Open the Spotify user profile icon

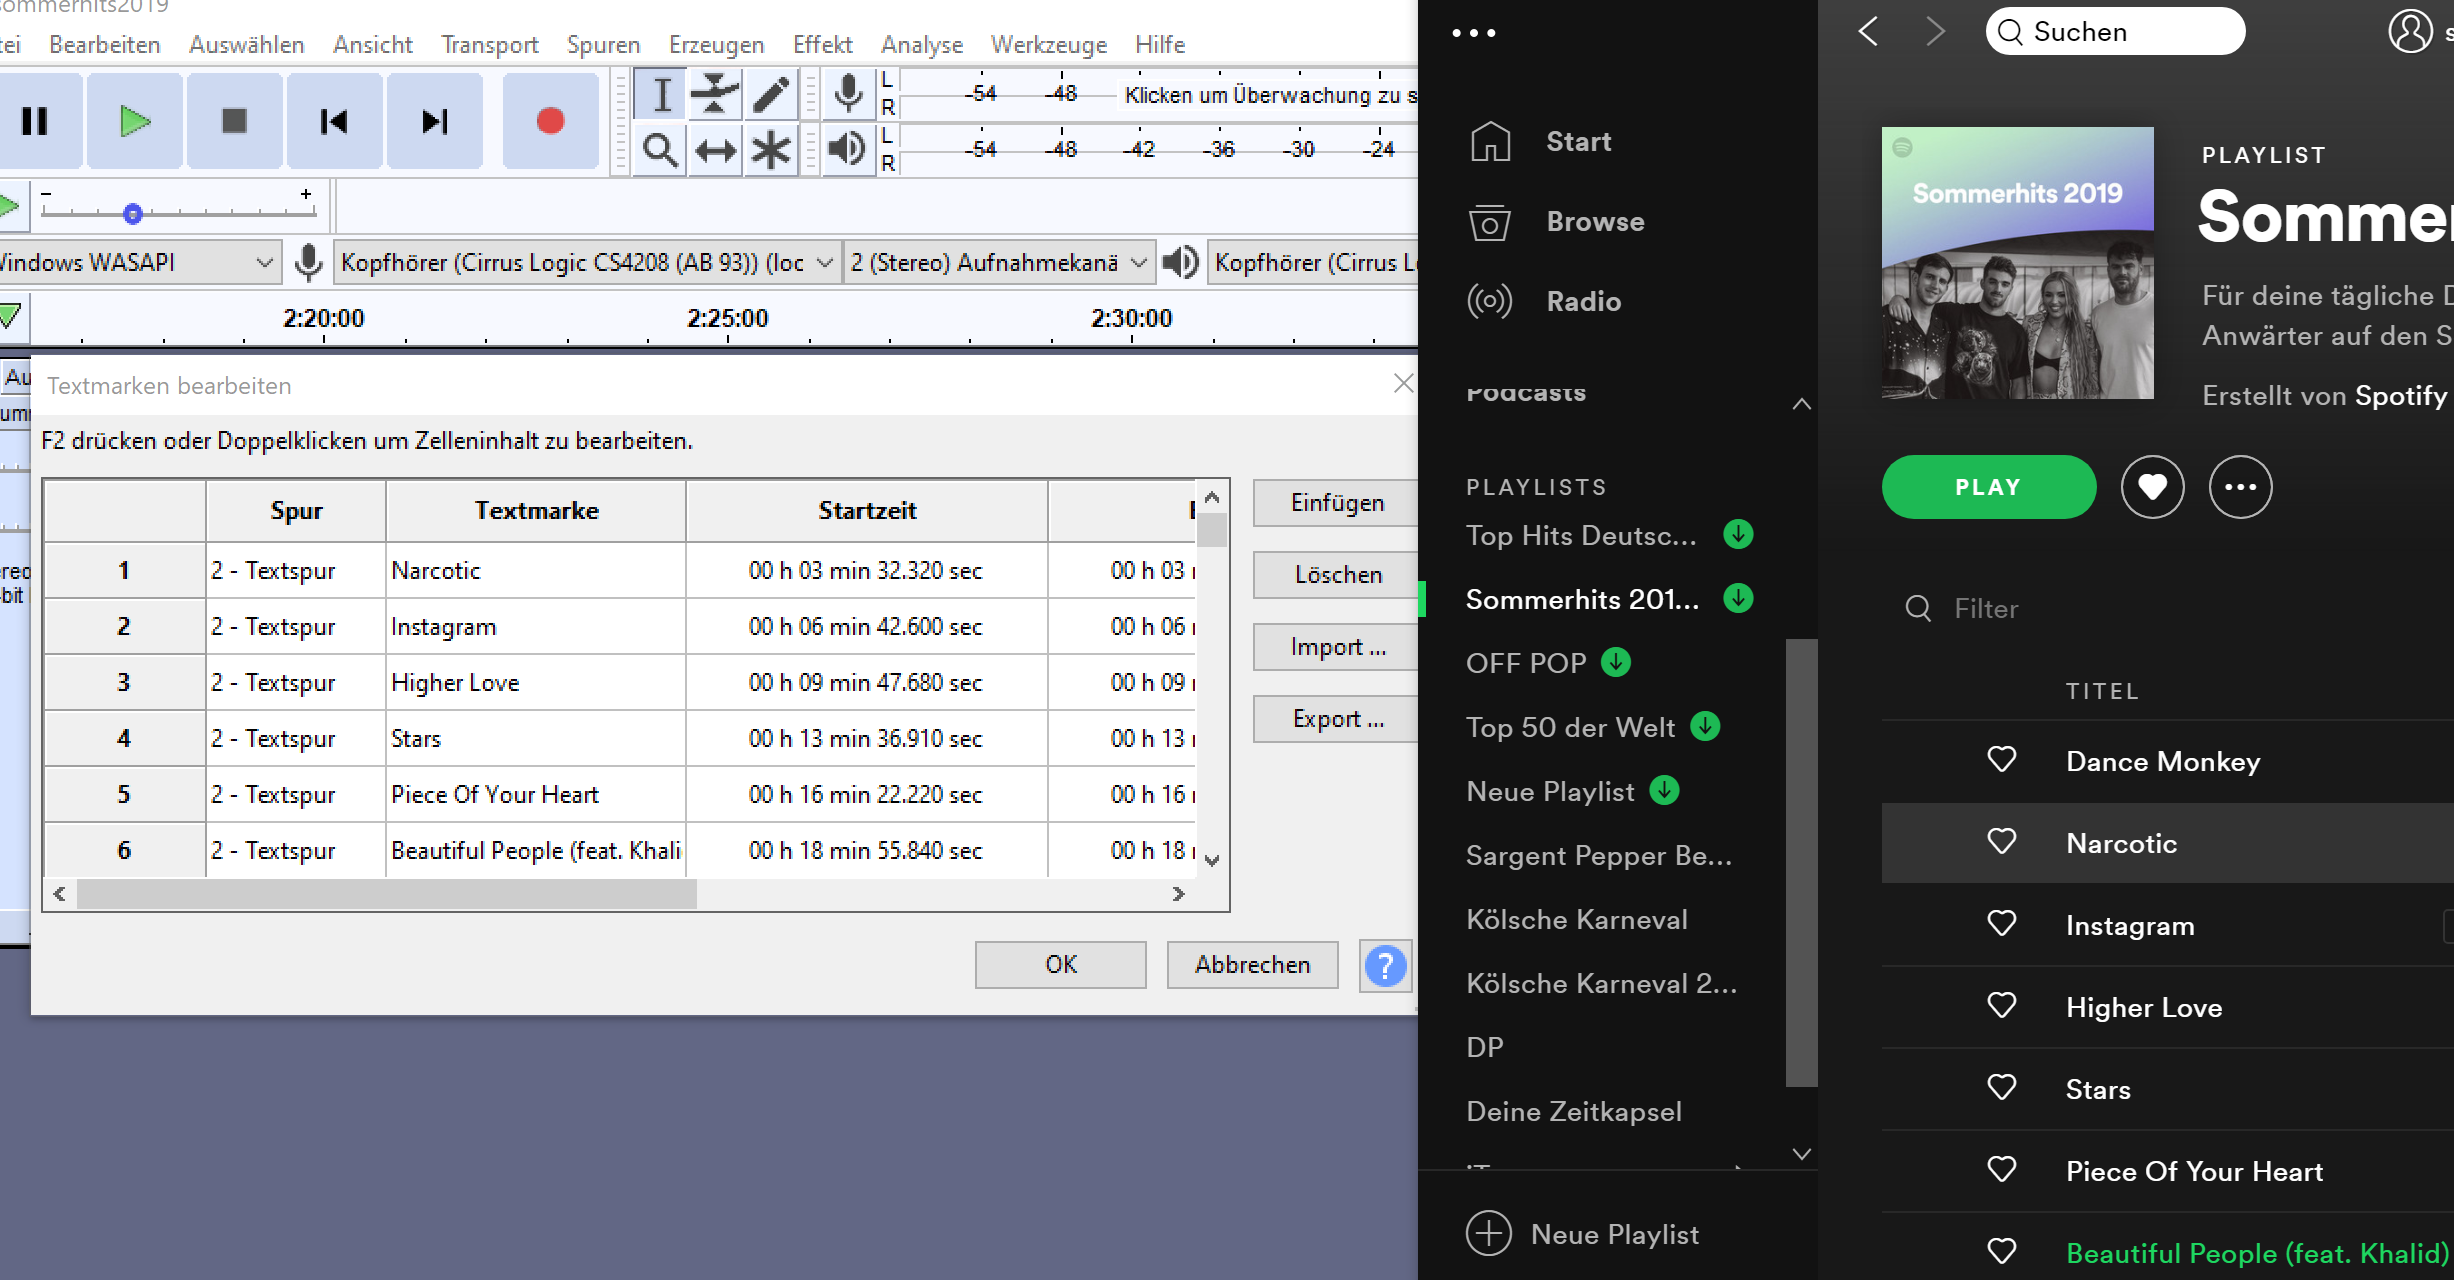(x=2410, y=32)
